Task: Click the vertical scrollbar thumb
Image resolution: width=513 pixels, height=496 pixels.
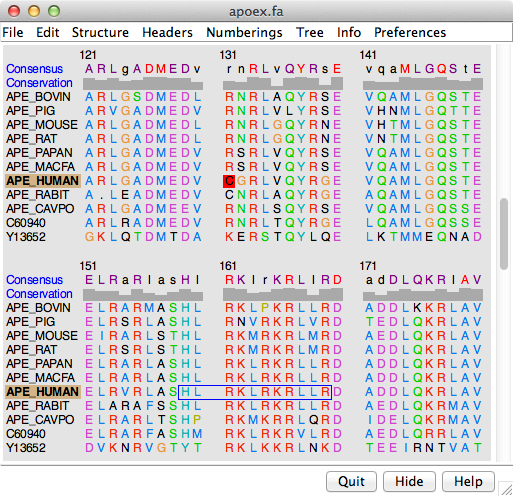Action: pyautogui.click(x=504, y=234)
